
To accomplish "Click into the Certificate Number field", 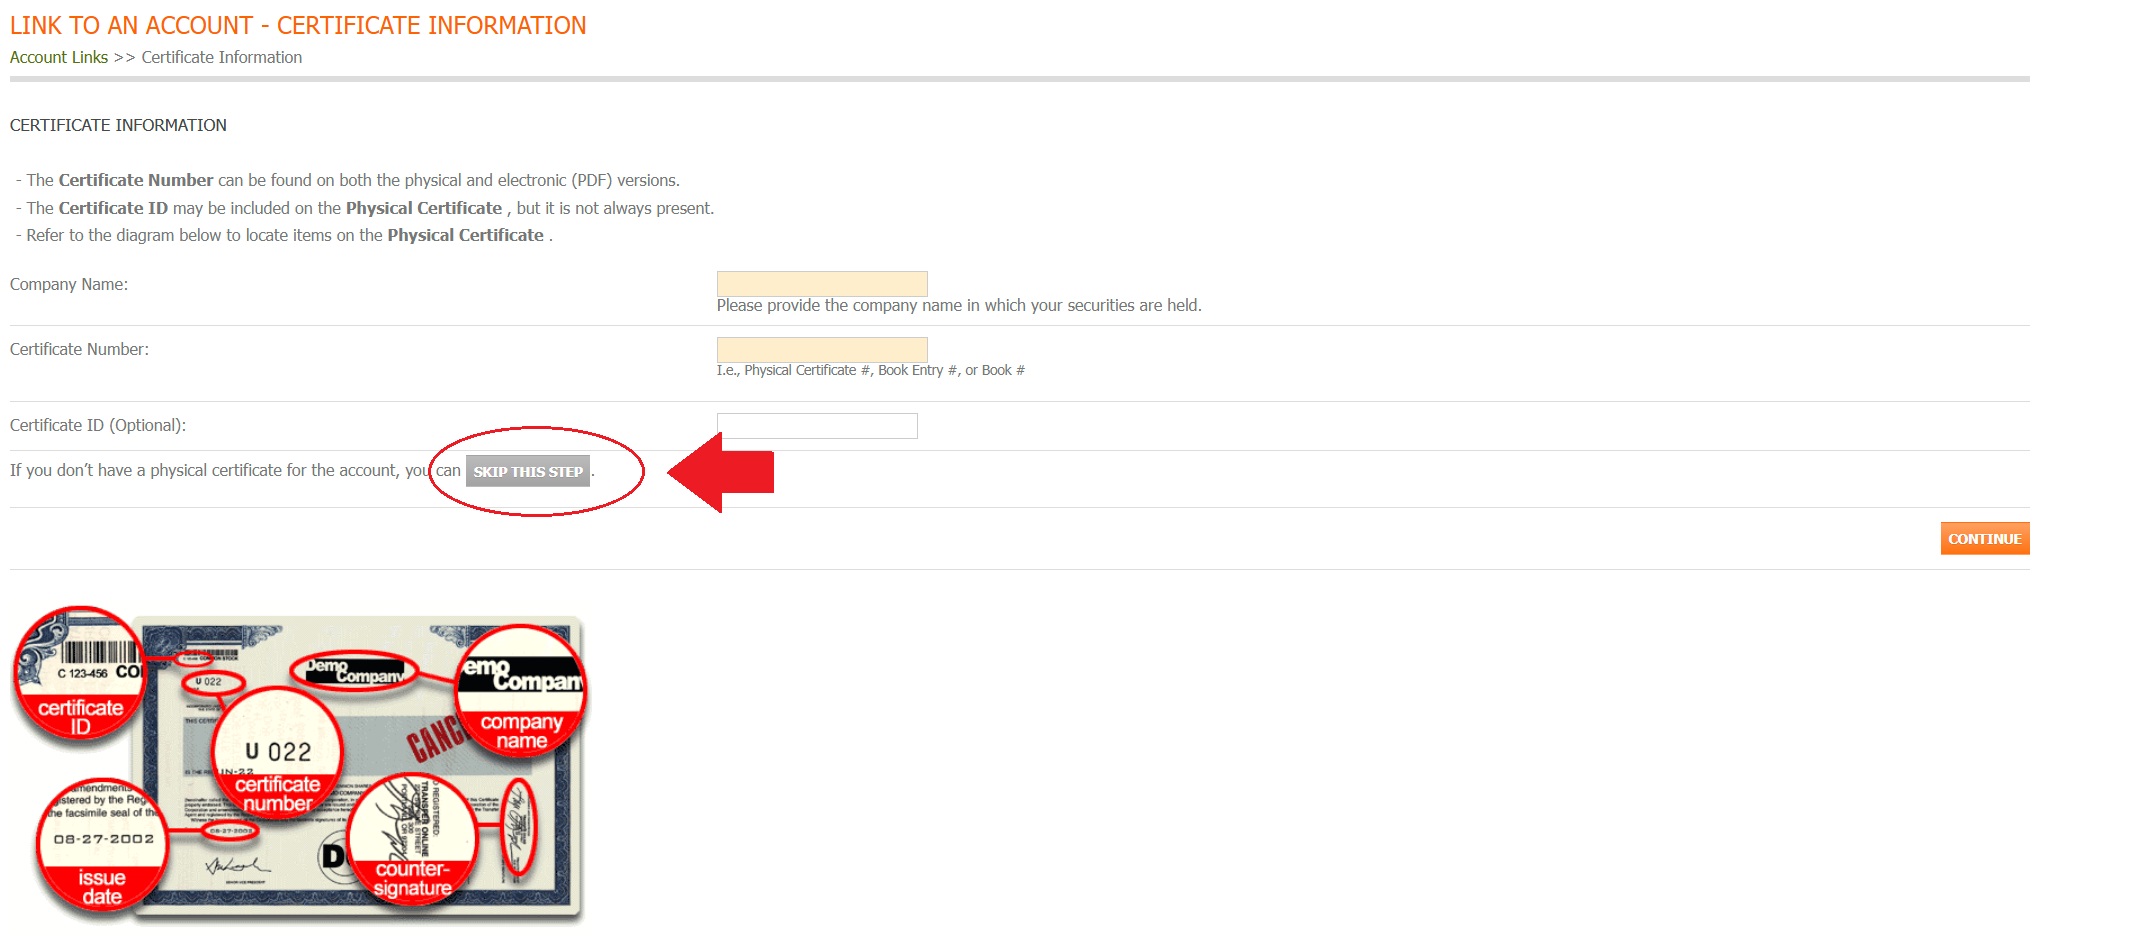I will (821, 349).
